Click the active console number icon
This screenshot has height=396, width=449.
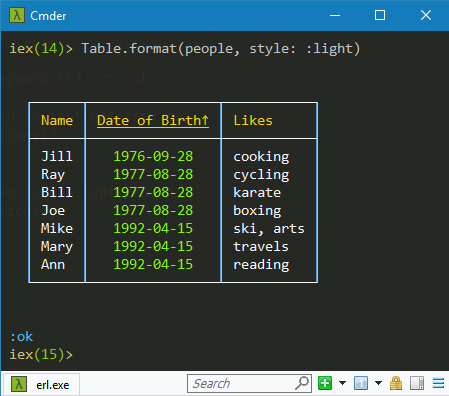pos(361,383)
